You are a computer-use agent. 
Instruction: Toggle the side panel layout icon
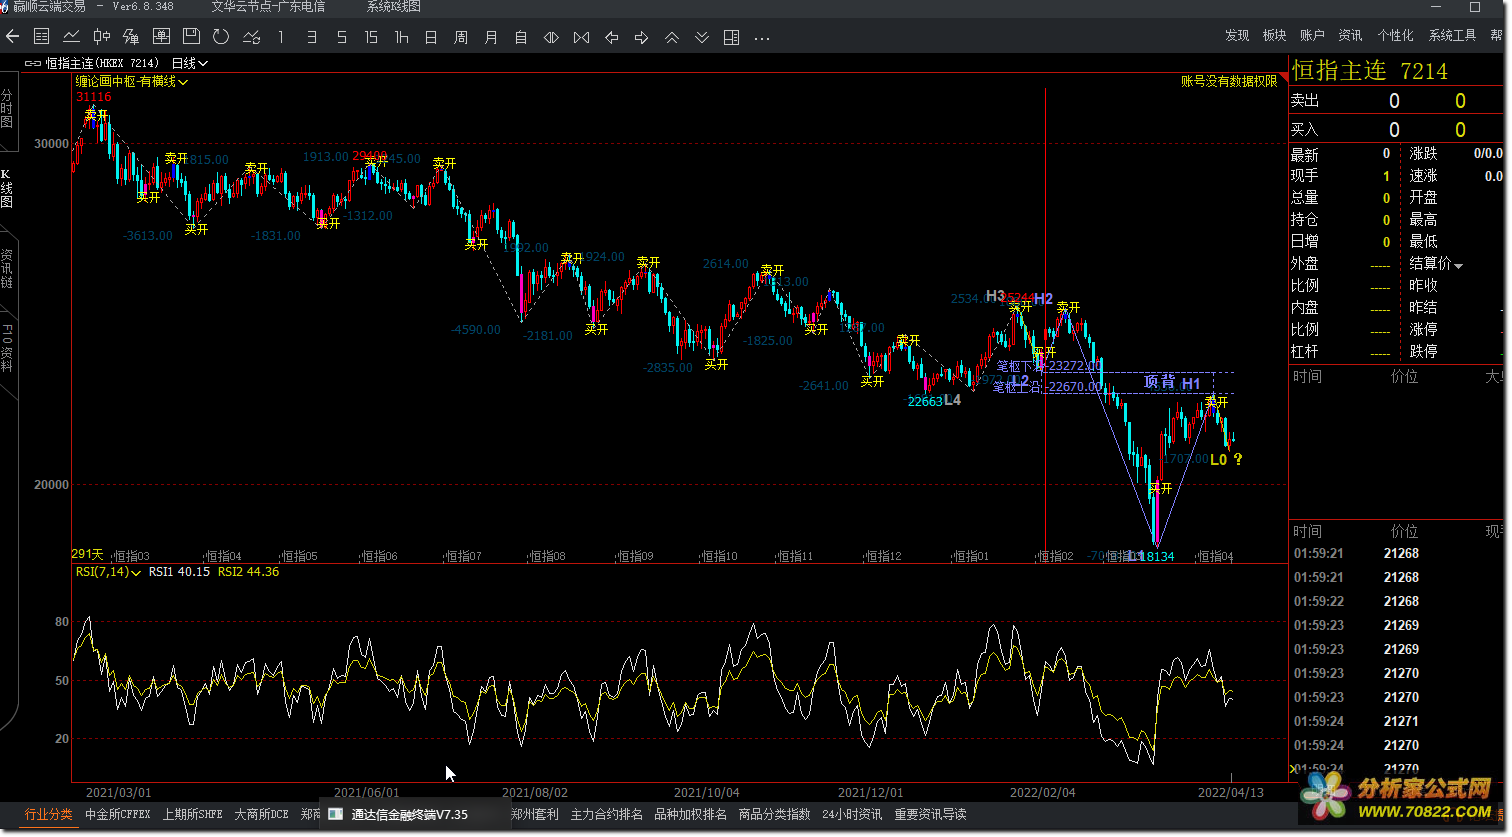click(x=731, y=37)
